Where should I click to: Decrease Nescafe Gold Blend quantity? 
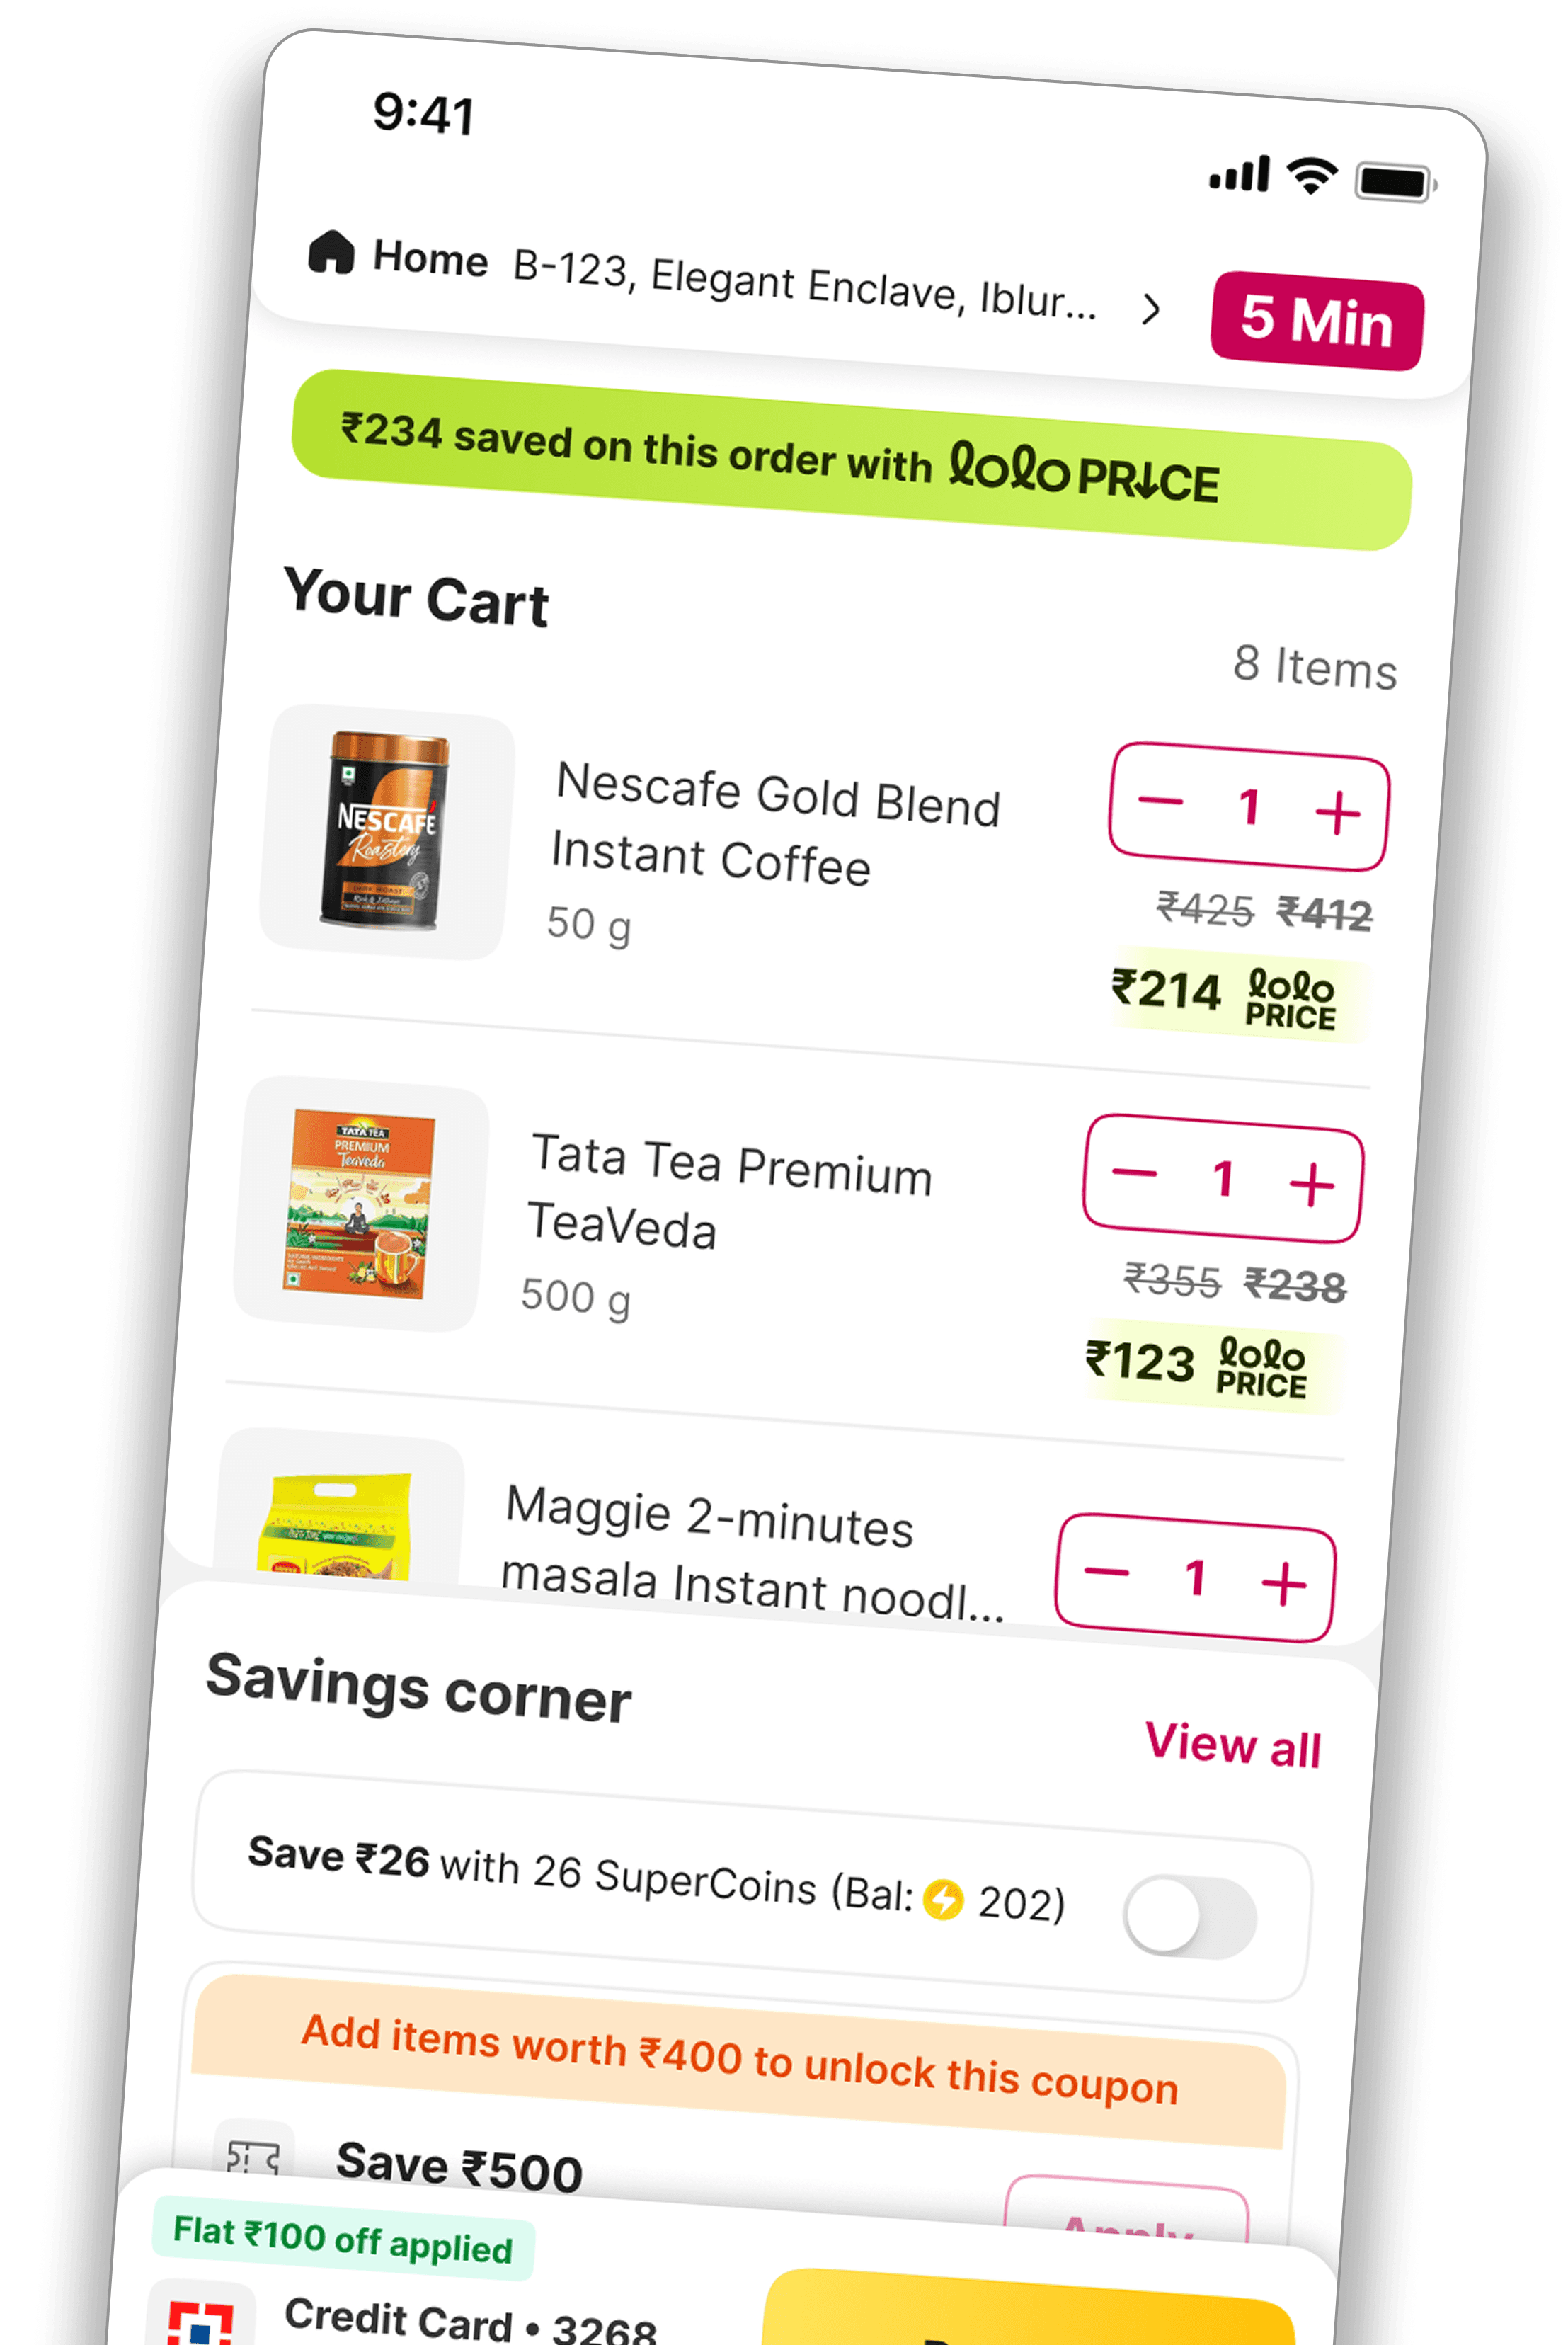1160,801
